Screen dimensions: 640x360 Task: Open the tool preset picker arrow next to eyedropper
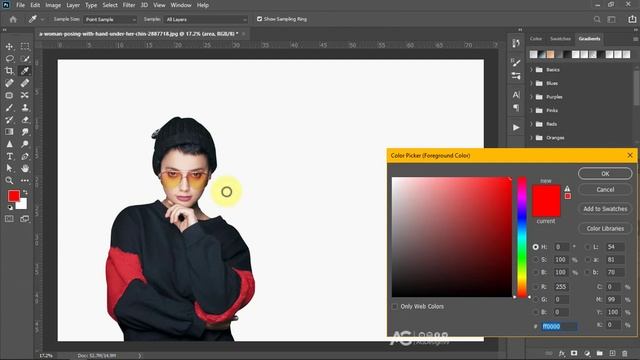(42, 19)
